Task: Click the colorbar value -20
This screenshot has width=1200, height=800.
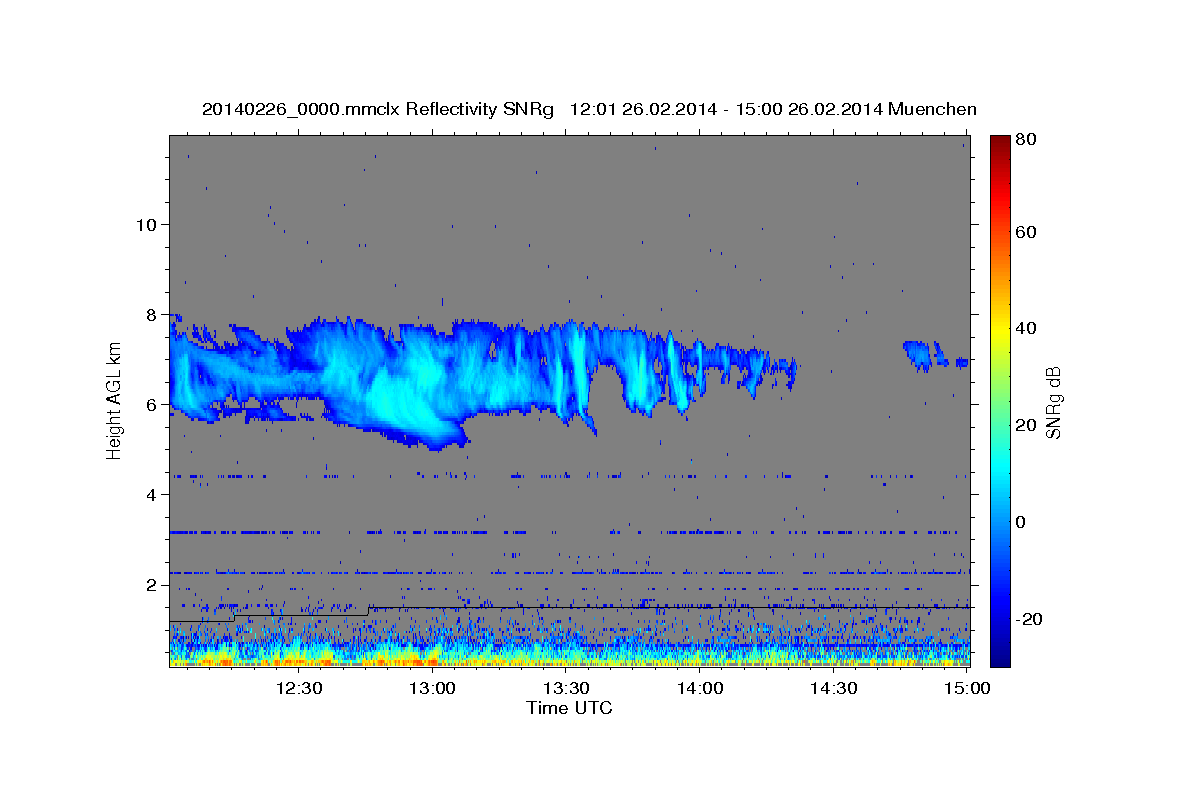Action: 1028,618
